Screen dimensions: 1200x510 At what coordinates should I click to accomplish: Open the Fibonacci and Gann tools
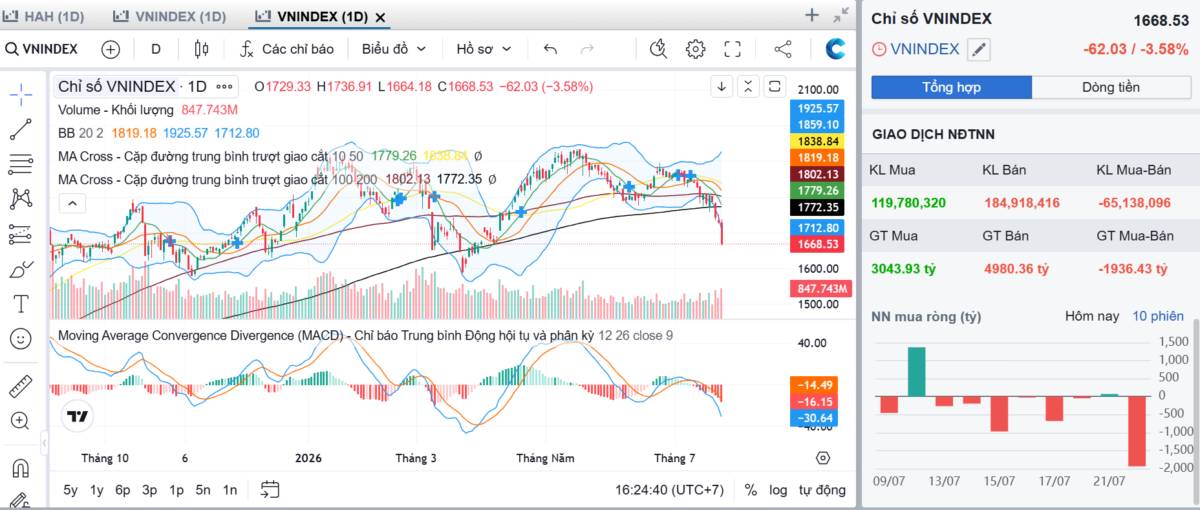click(21, 164)
